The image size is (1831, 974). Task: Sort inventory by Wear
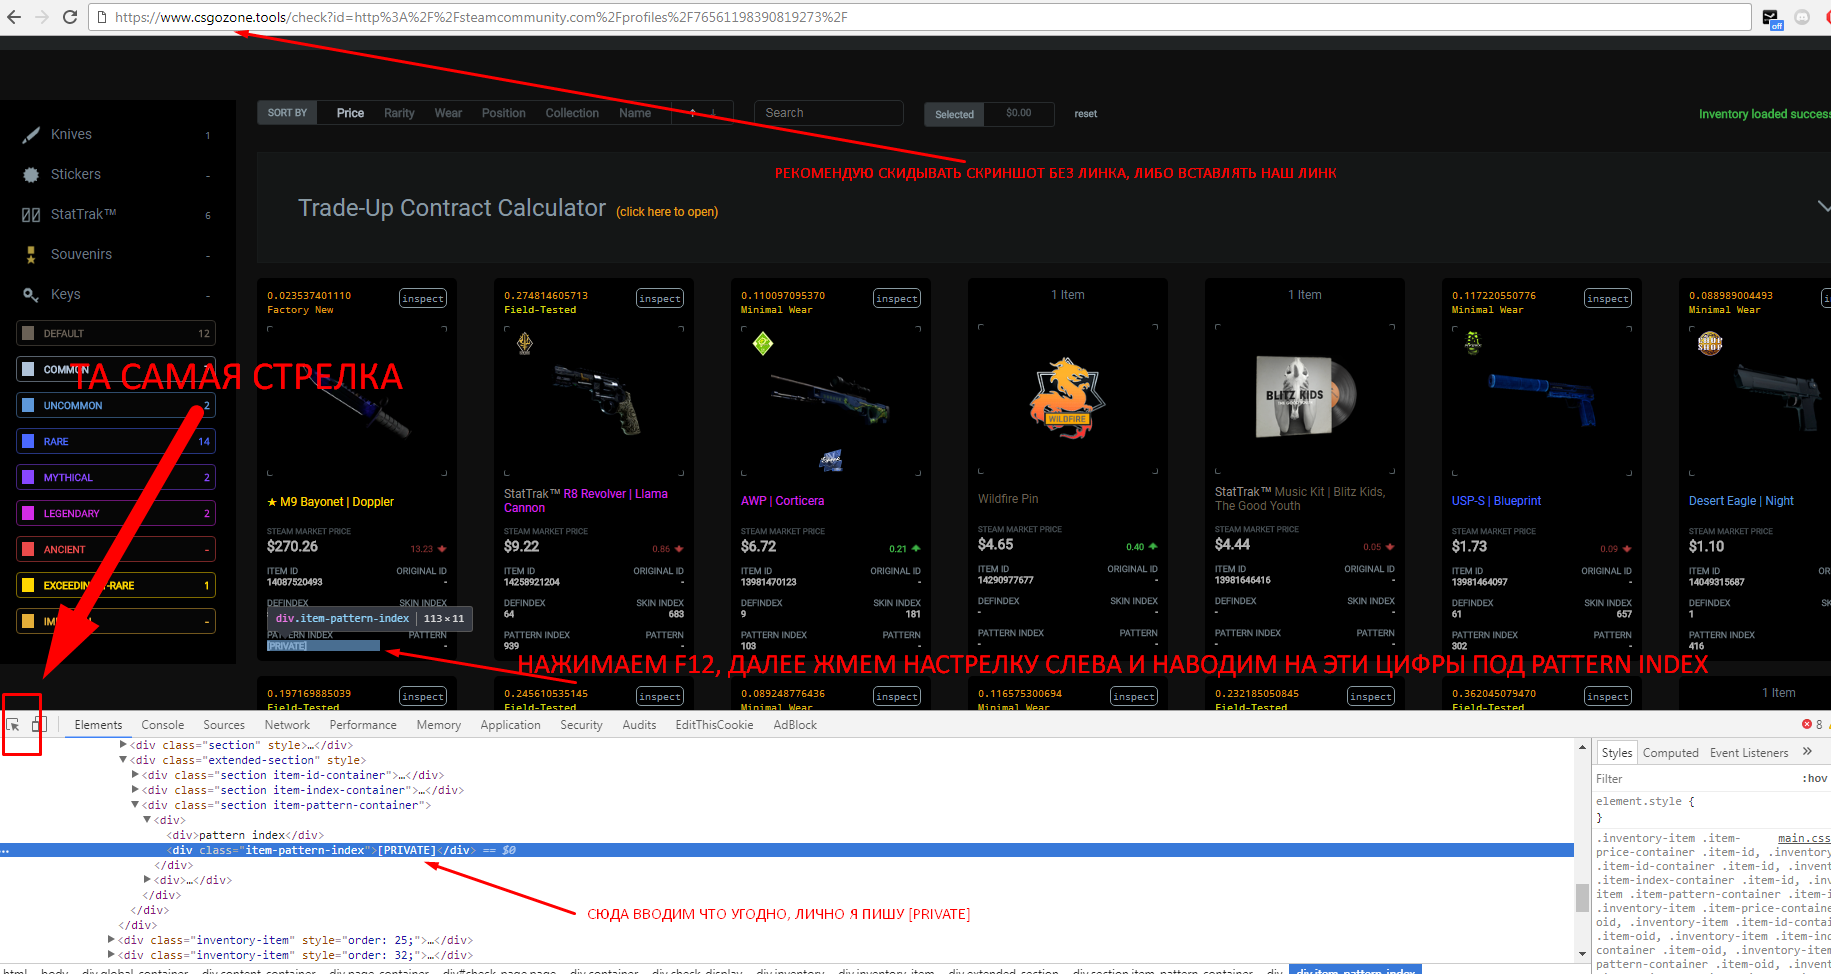pos(448,113)
